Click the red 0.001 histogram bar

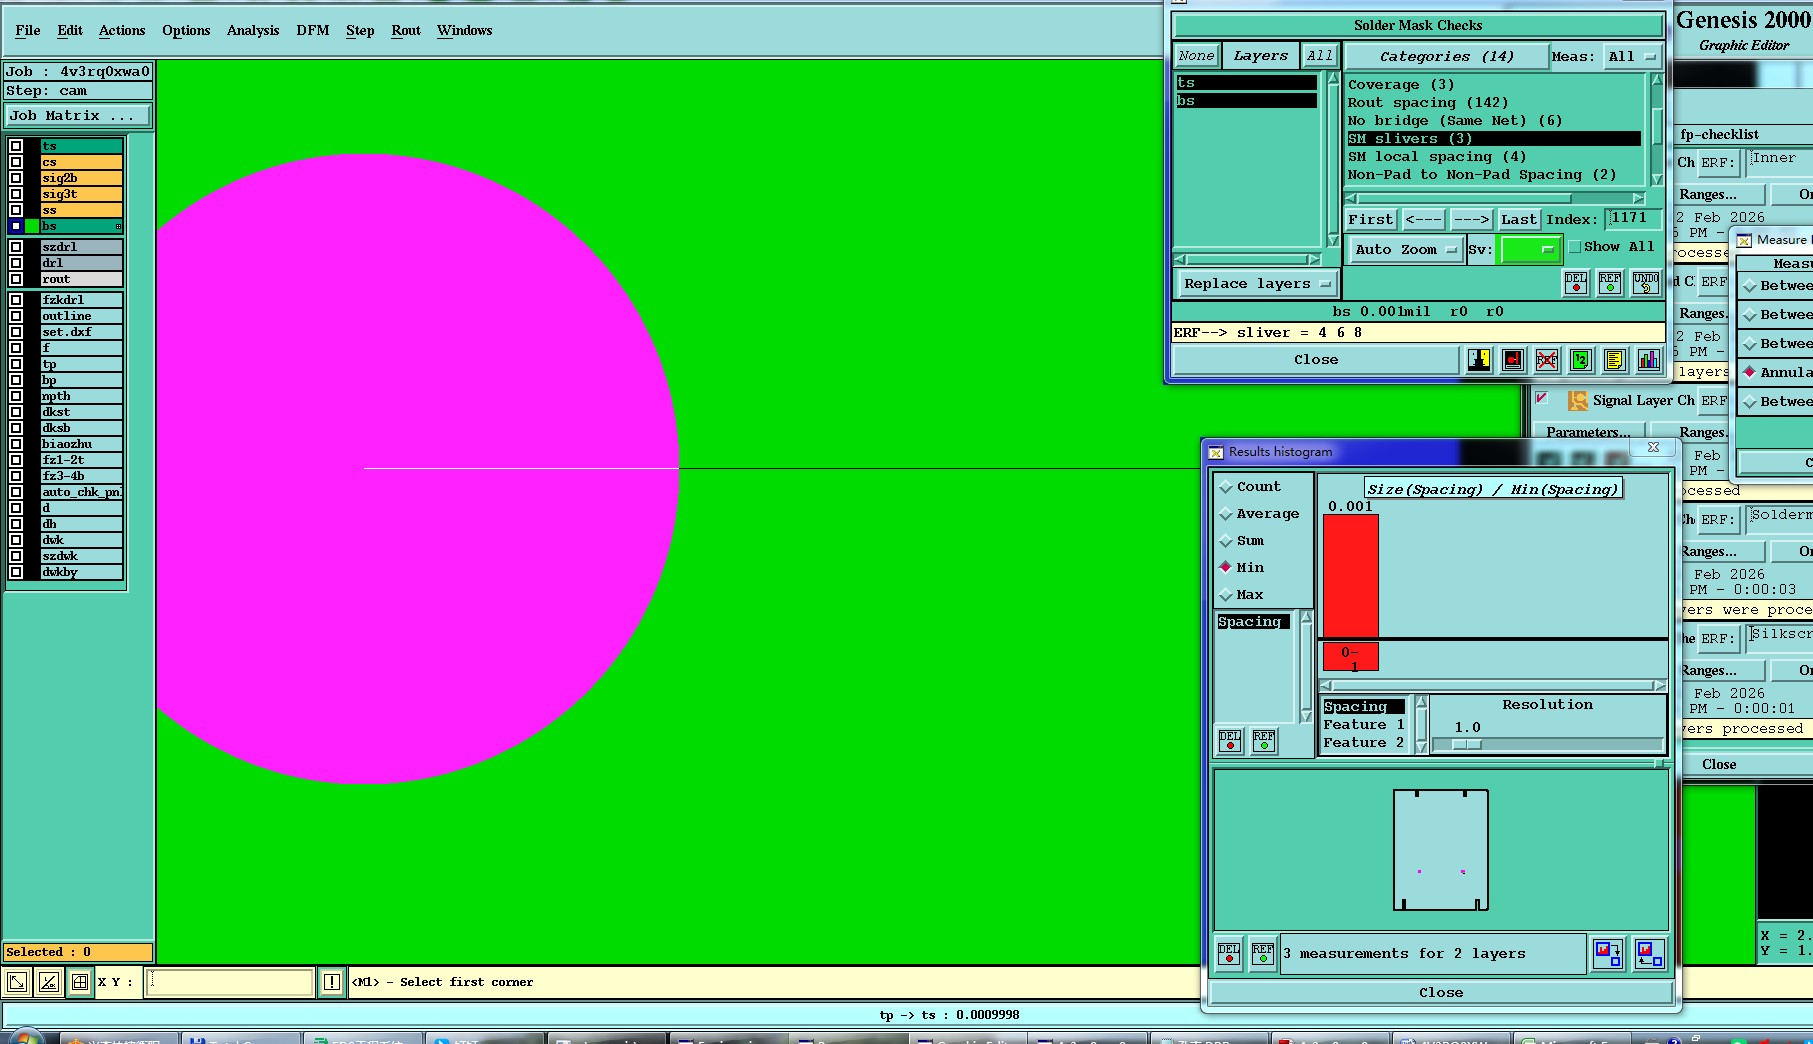[x=1351, y=576]
